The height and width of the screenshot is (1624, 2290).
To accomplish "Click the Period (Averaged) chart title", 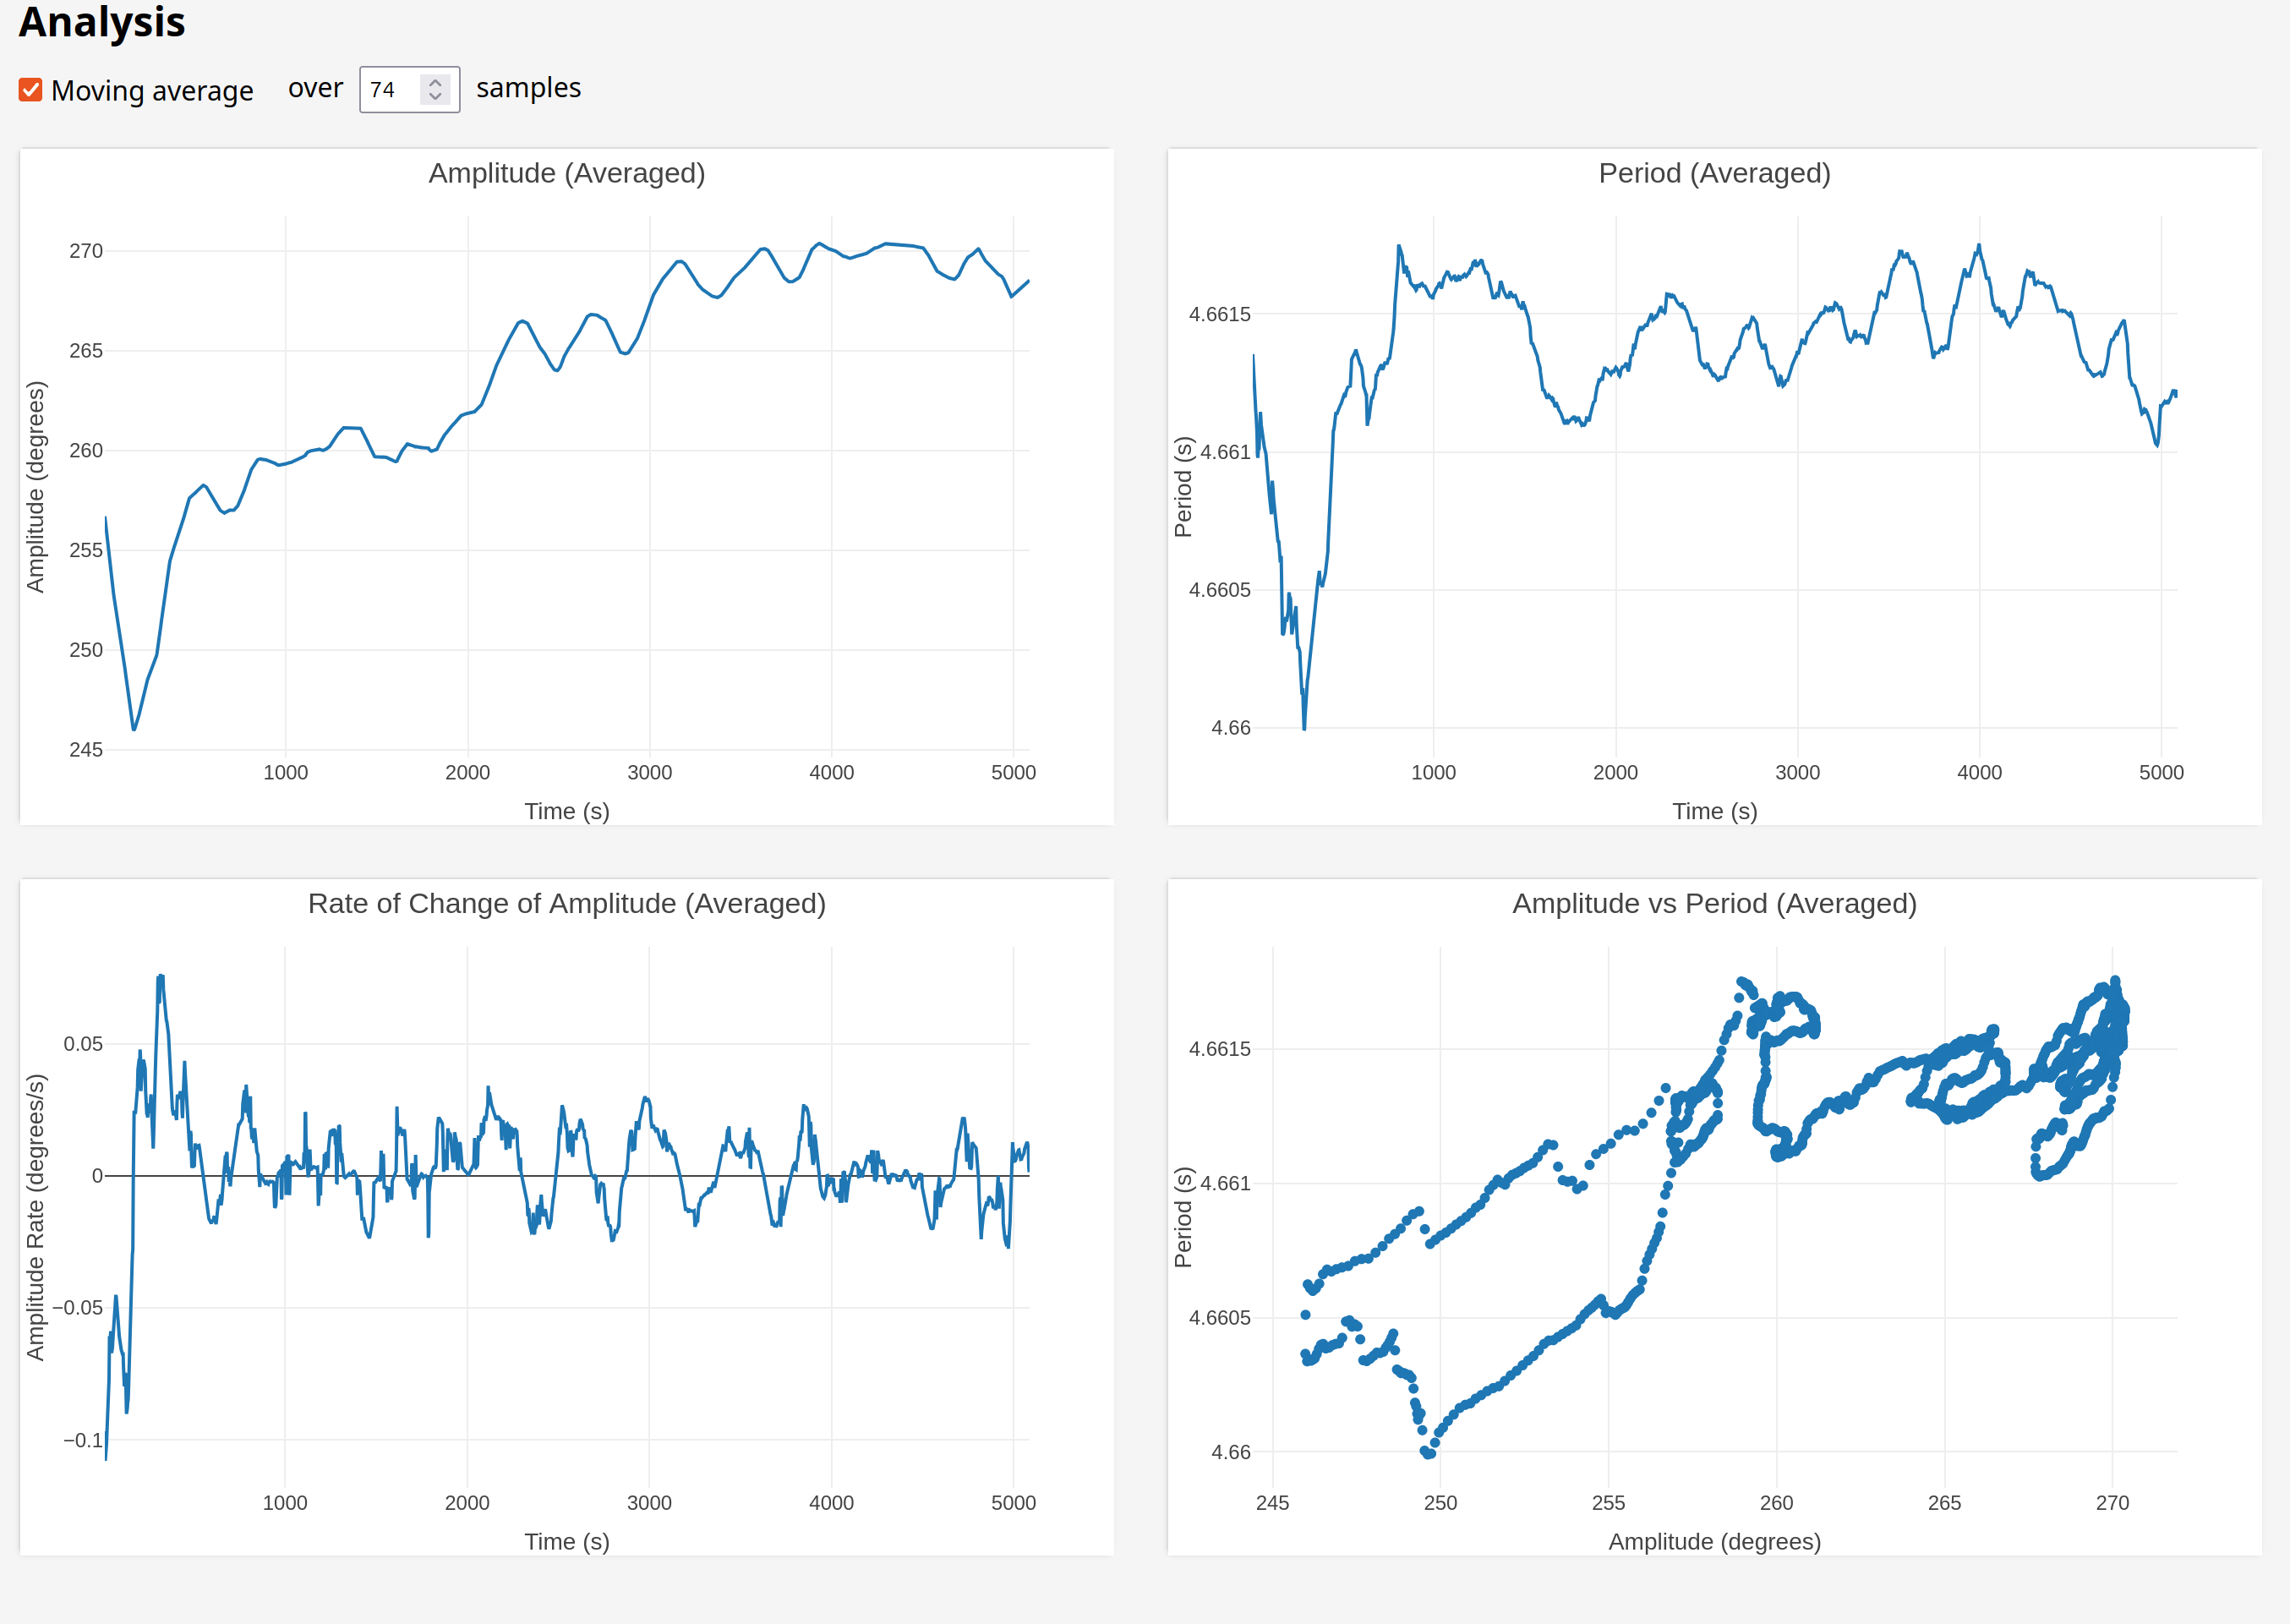I will point(1714,173).
